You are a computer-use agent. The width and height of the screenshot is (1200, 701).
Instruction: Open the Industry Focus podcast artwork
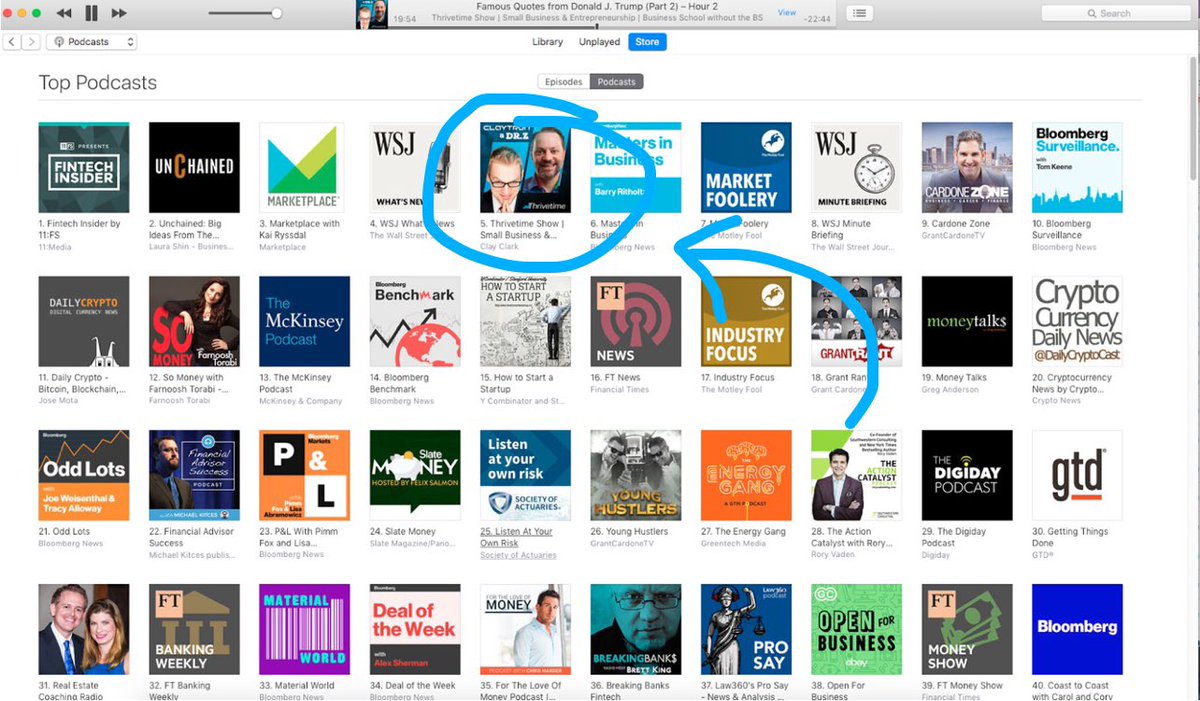(746, 322)
